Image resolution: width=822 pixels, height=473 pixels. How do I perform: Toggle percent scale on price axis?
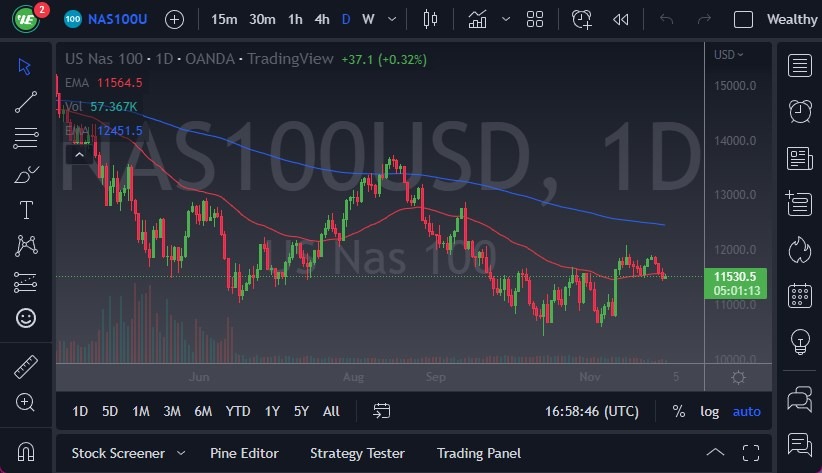tap(679, 411)
